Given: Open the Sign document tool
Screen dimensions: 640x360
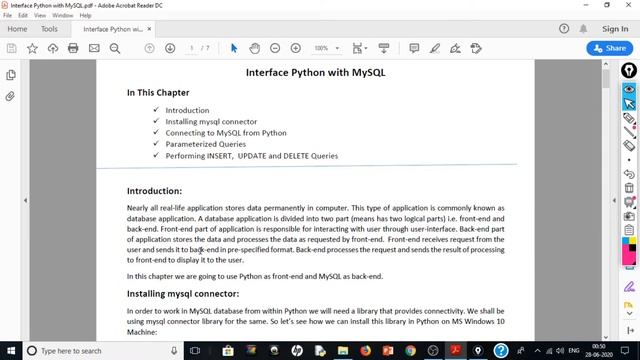Looking at the screenshot, I should pos(455,49).
